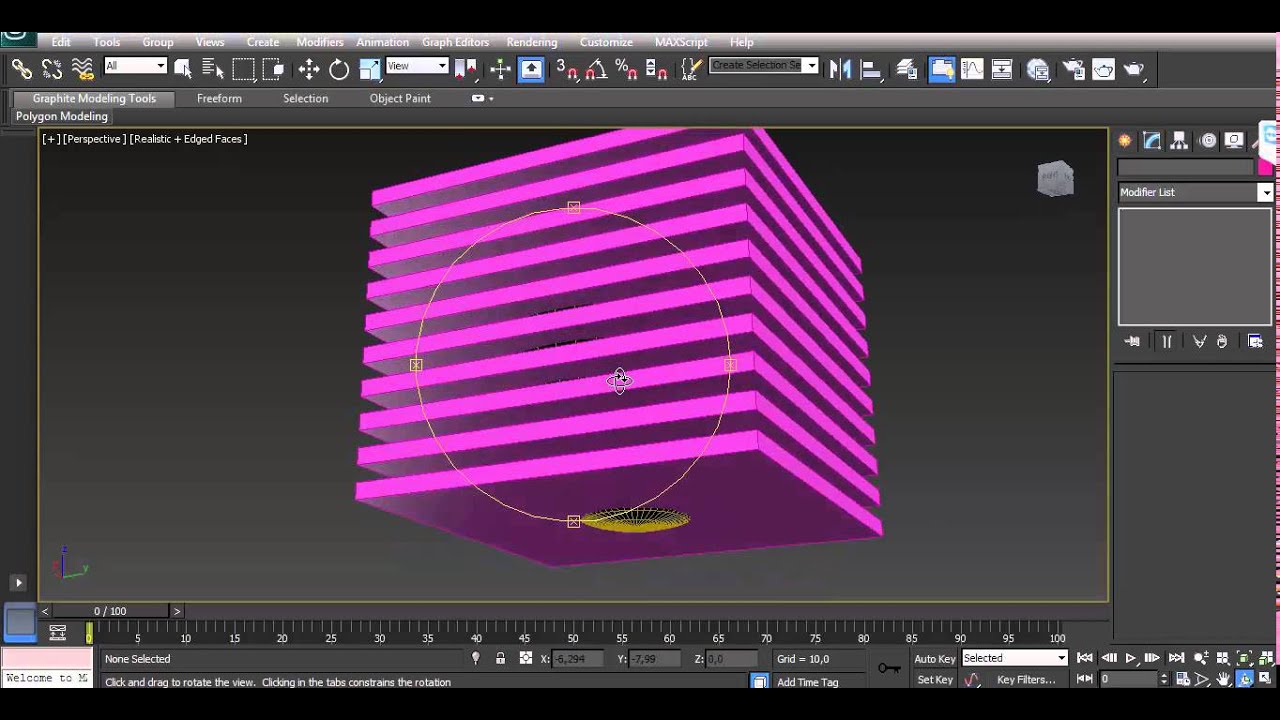This screenshot has height=720, width=1280.
Task: Open Edit Named Selection Sets
Action: (691, 69)
